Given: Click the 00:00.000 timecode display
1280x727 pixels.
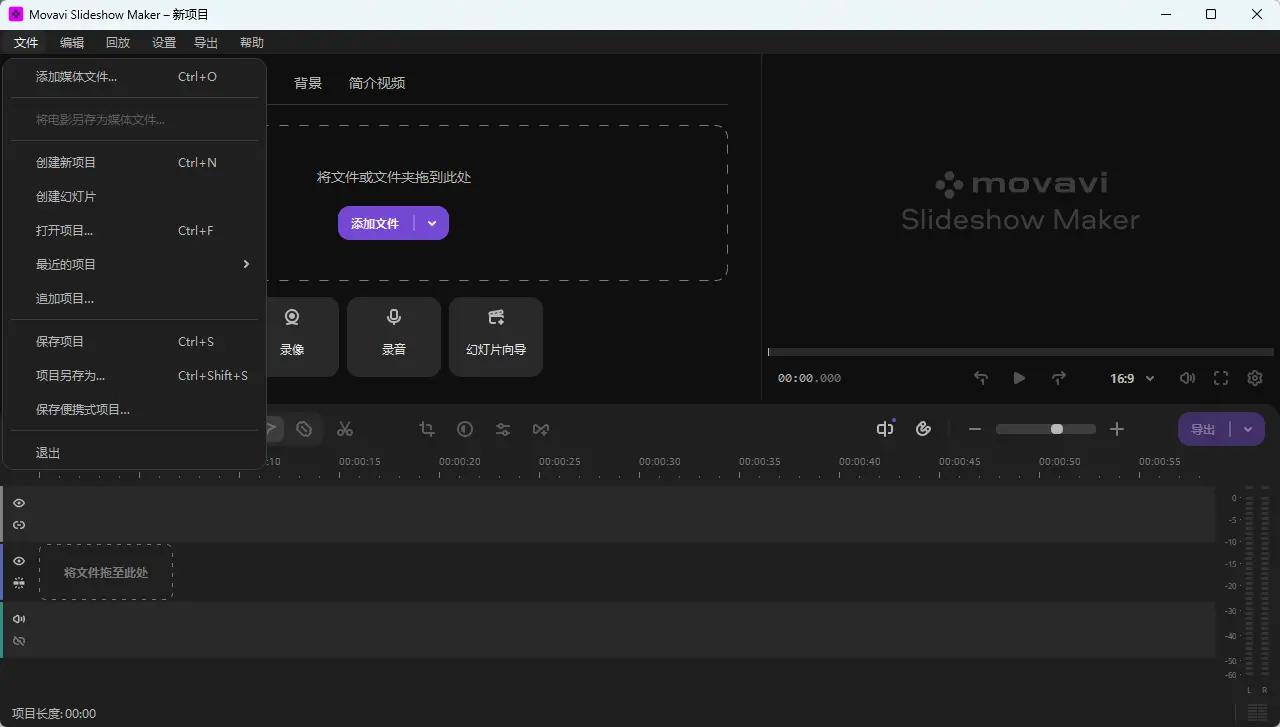Looking at the screenshot, I should point(809,378).
